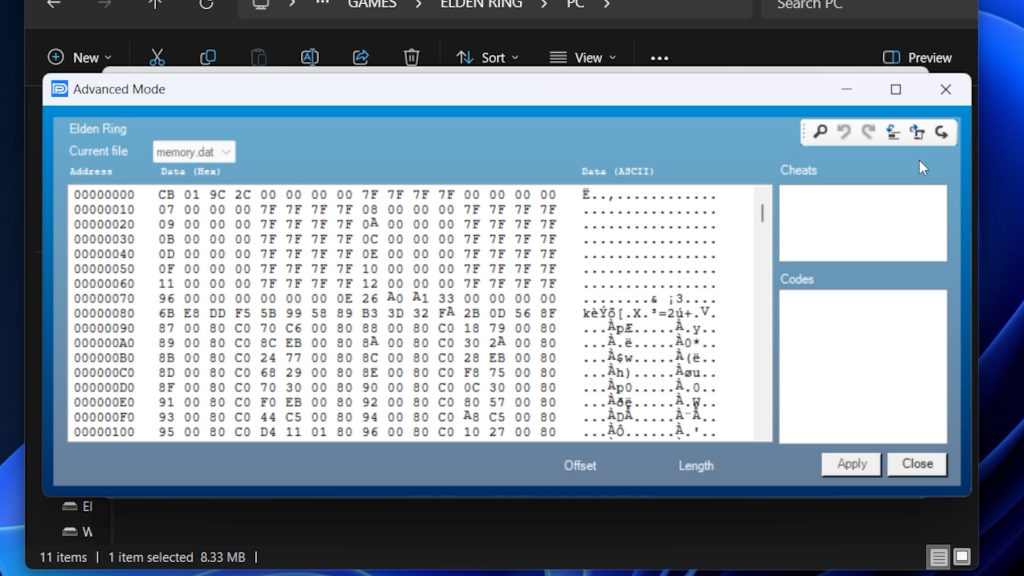Expand the View dropdown menu
This screenshot has width=1024, height=576.
click(583, 58)
